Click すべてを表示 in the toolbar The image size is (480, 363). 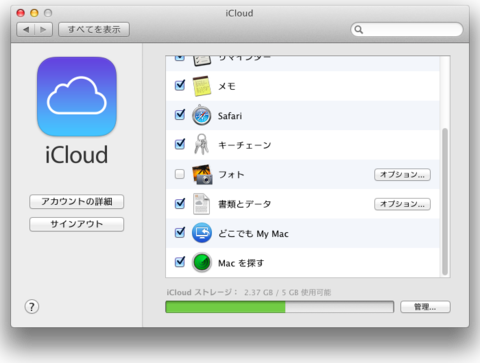pos(94,30)
